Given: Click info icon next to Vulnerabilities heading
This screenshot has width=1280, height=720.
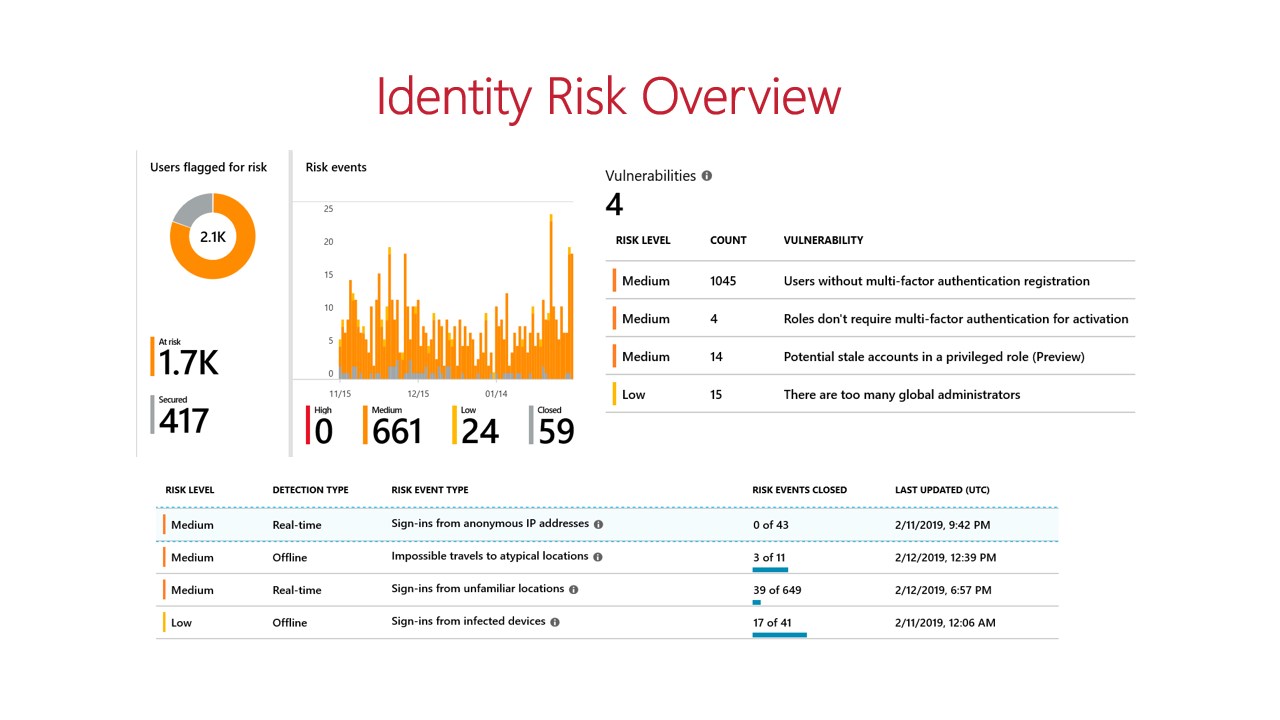Looking at the screenshot, I should click(x=707, y=176).
